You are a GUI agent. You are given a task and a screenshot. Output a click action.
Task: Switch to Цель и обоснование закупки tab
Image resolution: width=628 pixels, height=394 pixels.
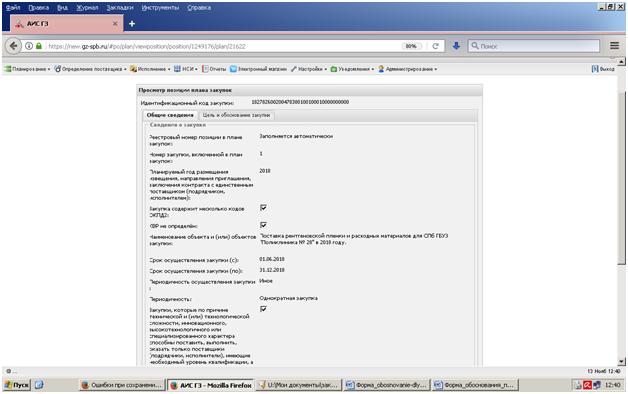point(236,115)
